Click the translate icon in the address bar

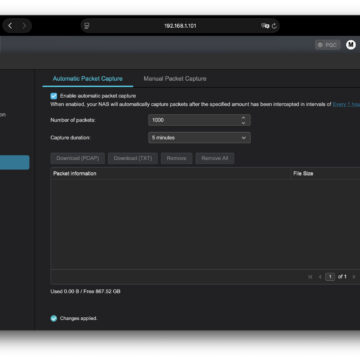click(265, 26)
